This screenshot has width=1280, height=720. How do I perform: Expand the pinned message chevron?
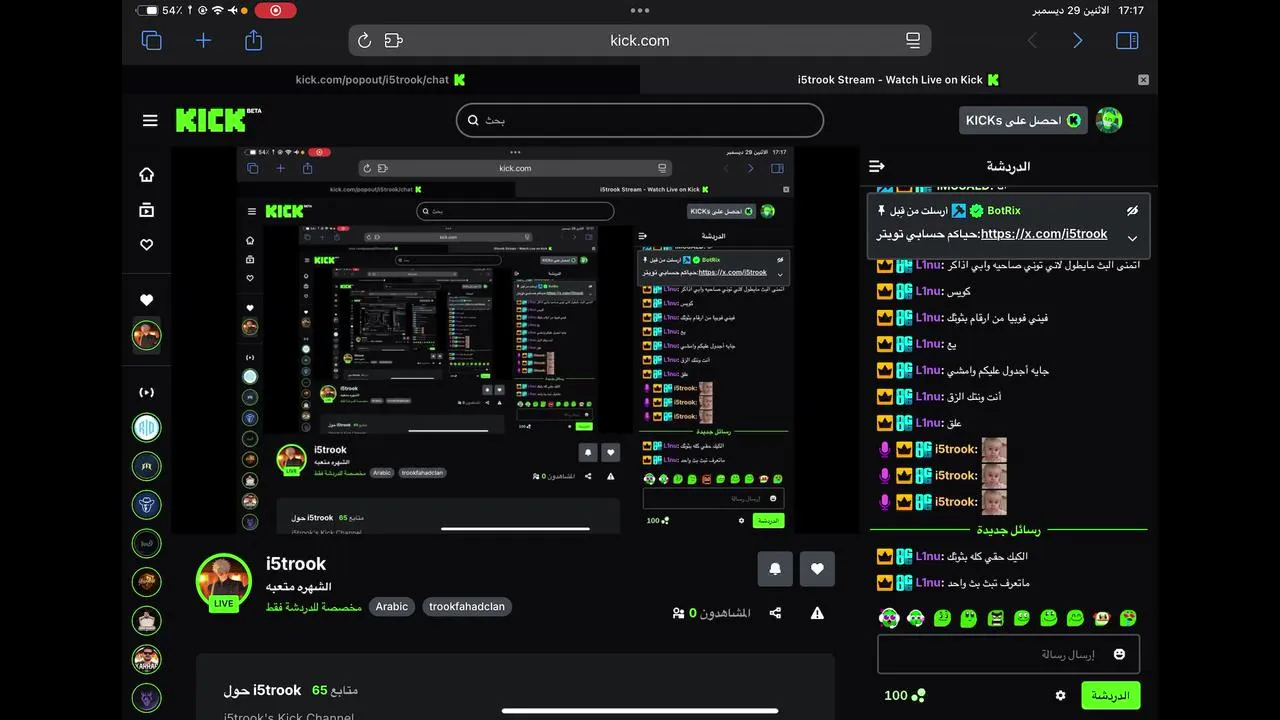coord(1132,238)
